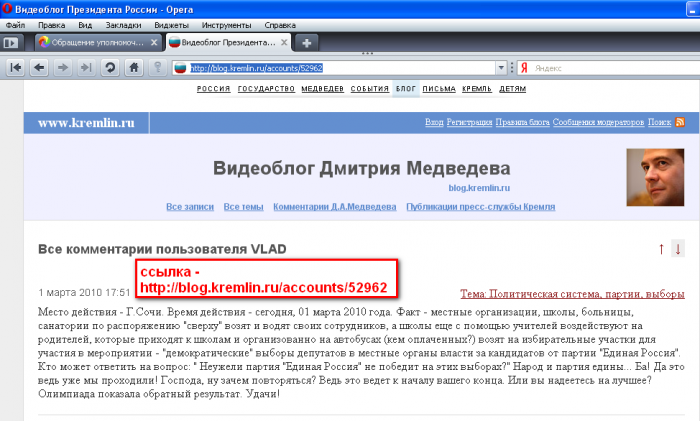Open the Закладки menu
This screenshot has height=421, width=700.
pyautogui.click(x=123, y=25)
